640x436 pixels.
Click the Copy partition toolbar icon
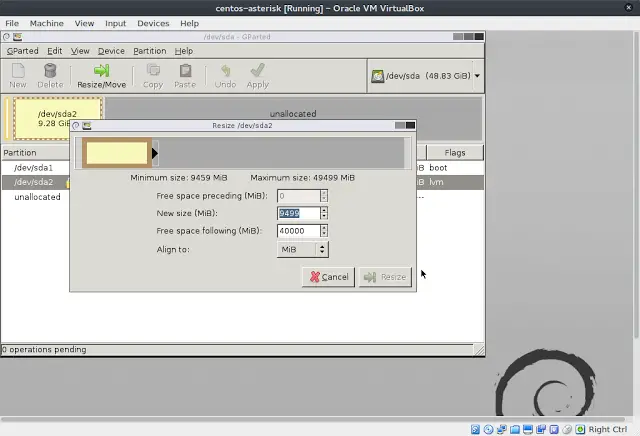(x=153, y=71)
